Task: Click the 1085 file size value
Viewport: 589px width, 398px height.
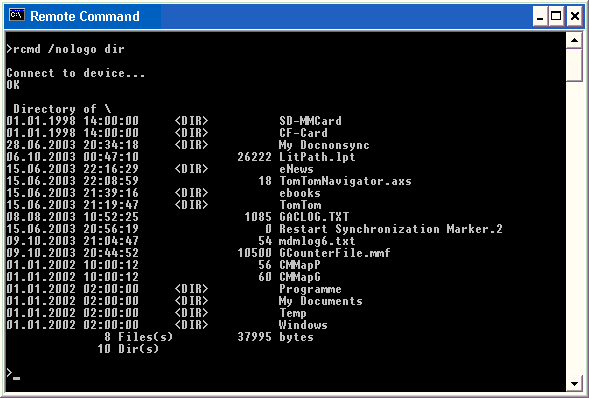Action: click(x=258, y=217)
